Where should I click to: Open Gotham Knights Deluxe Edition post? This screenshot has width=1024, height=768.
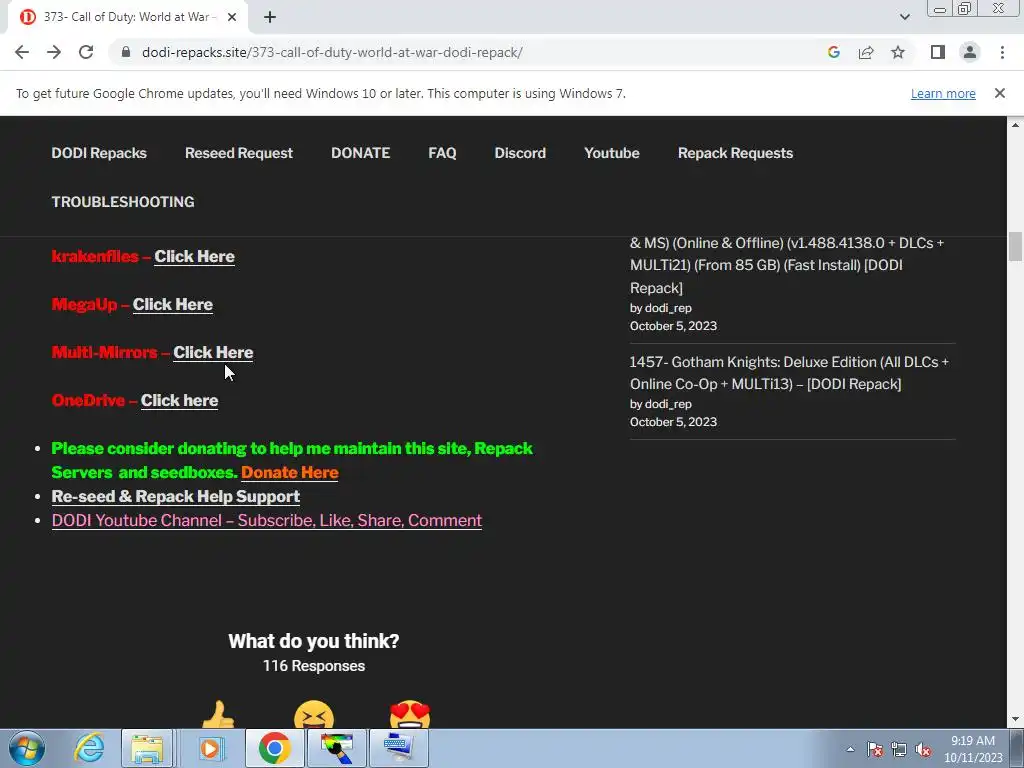click(x=789, y=373)
